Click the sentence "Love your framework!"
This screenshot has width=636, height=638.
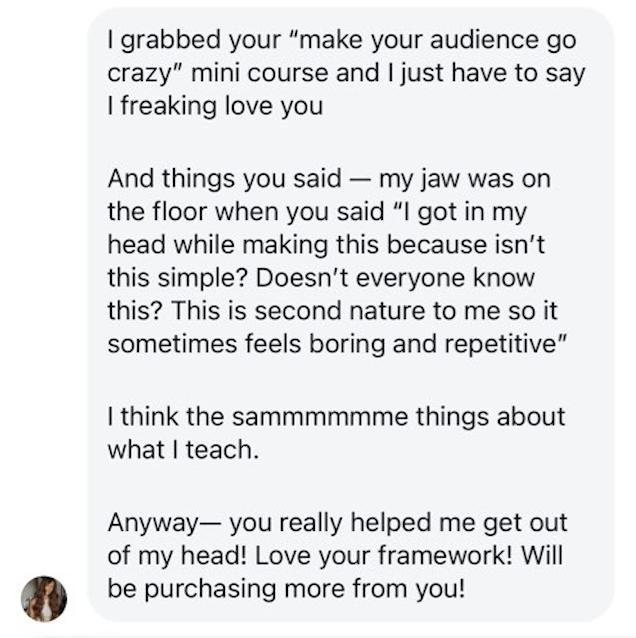point(407,555)
